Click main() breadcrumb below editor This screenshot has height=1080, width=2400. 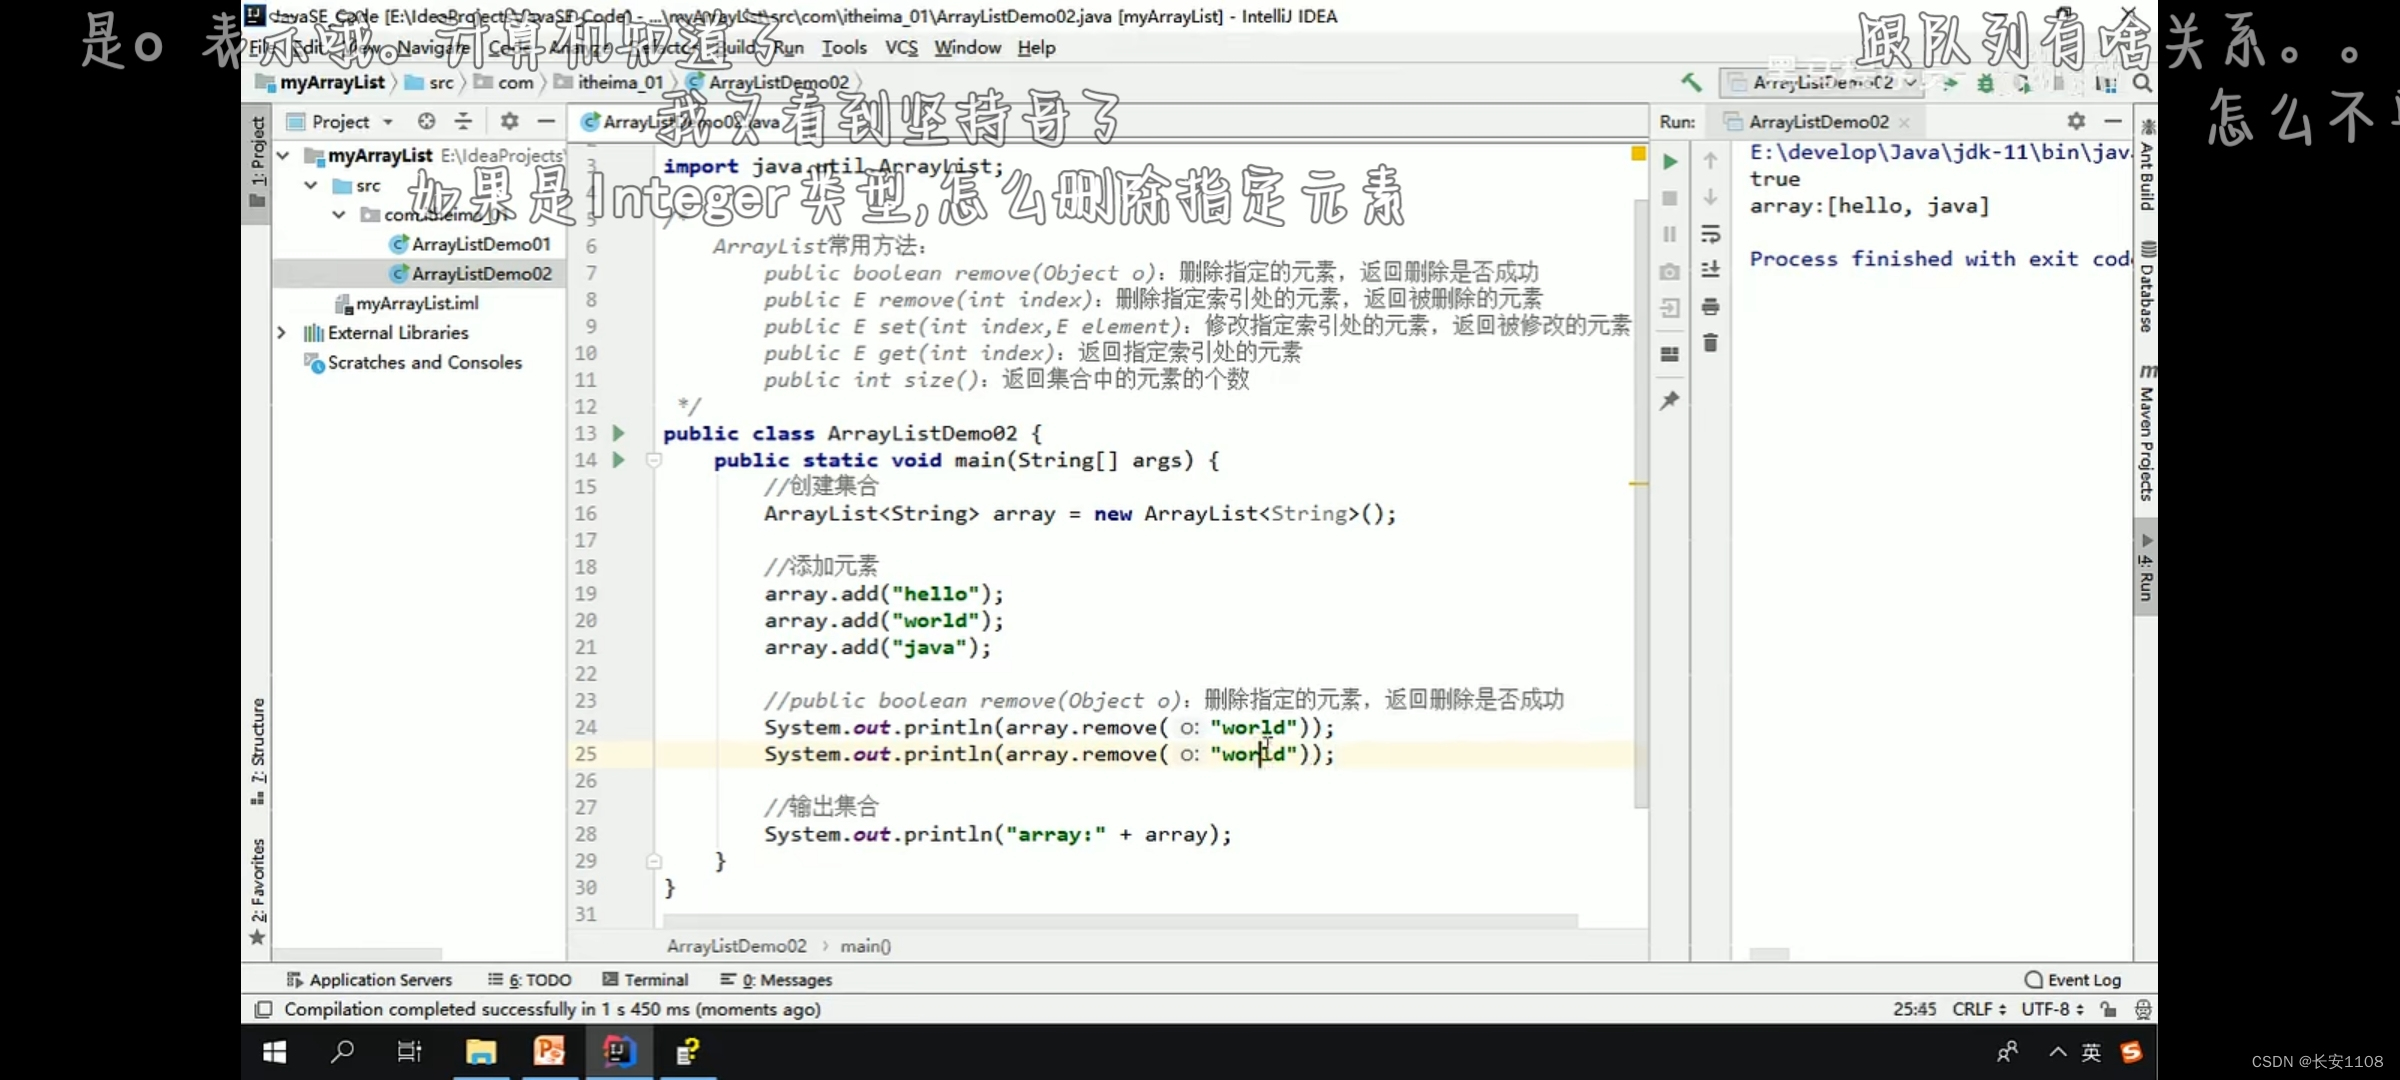865,946
